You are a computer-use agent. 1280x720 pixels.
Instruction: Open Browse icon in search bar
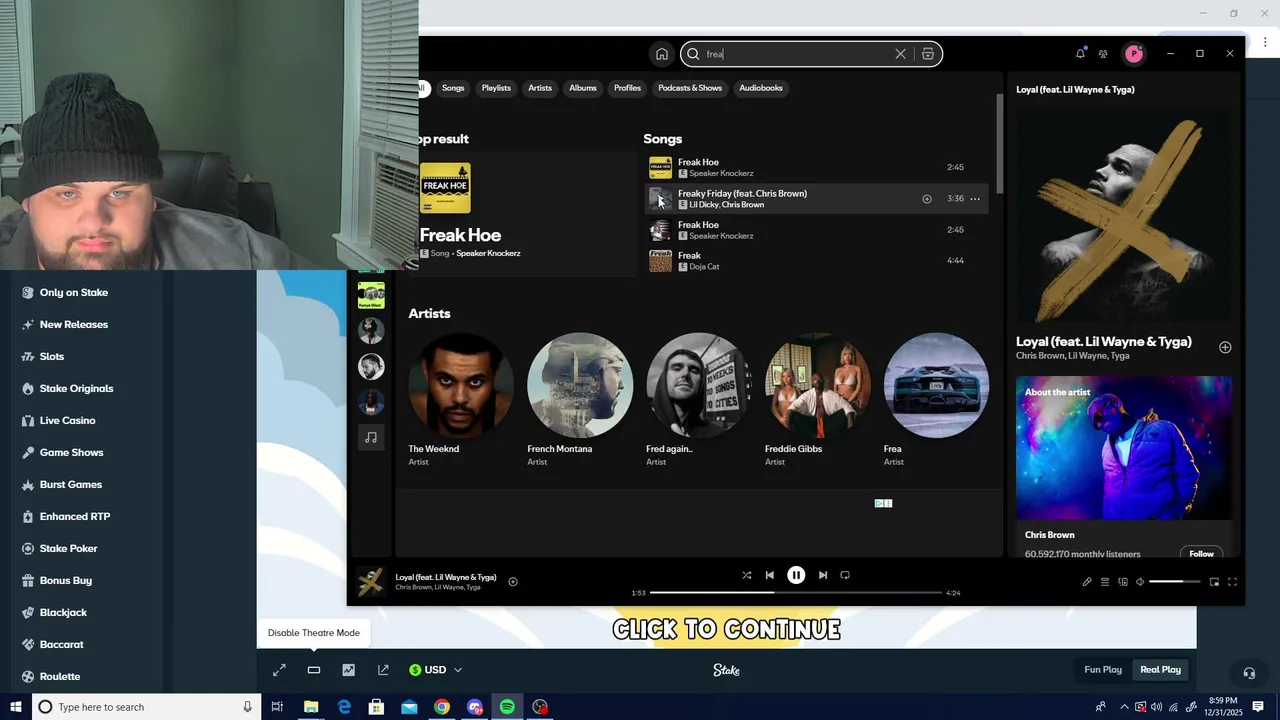pos(928,54)
